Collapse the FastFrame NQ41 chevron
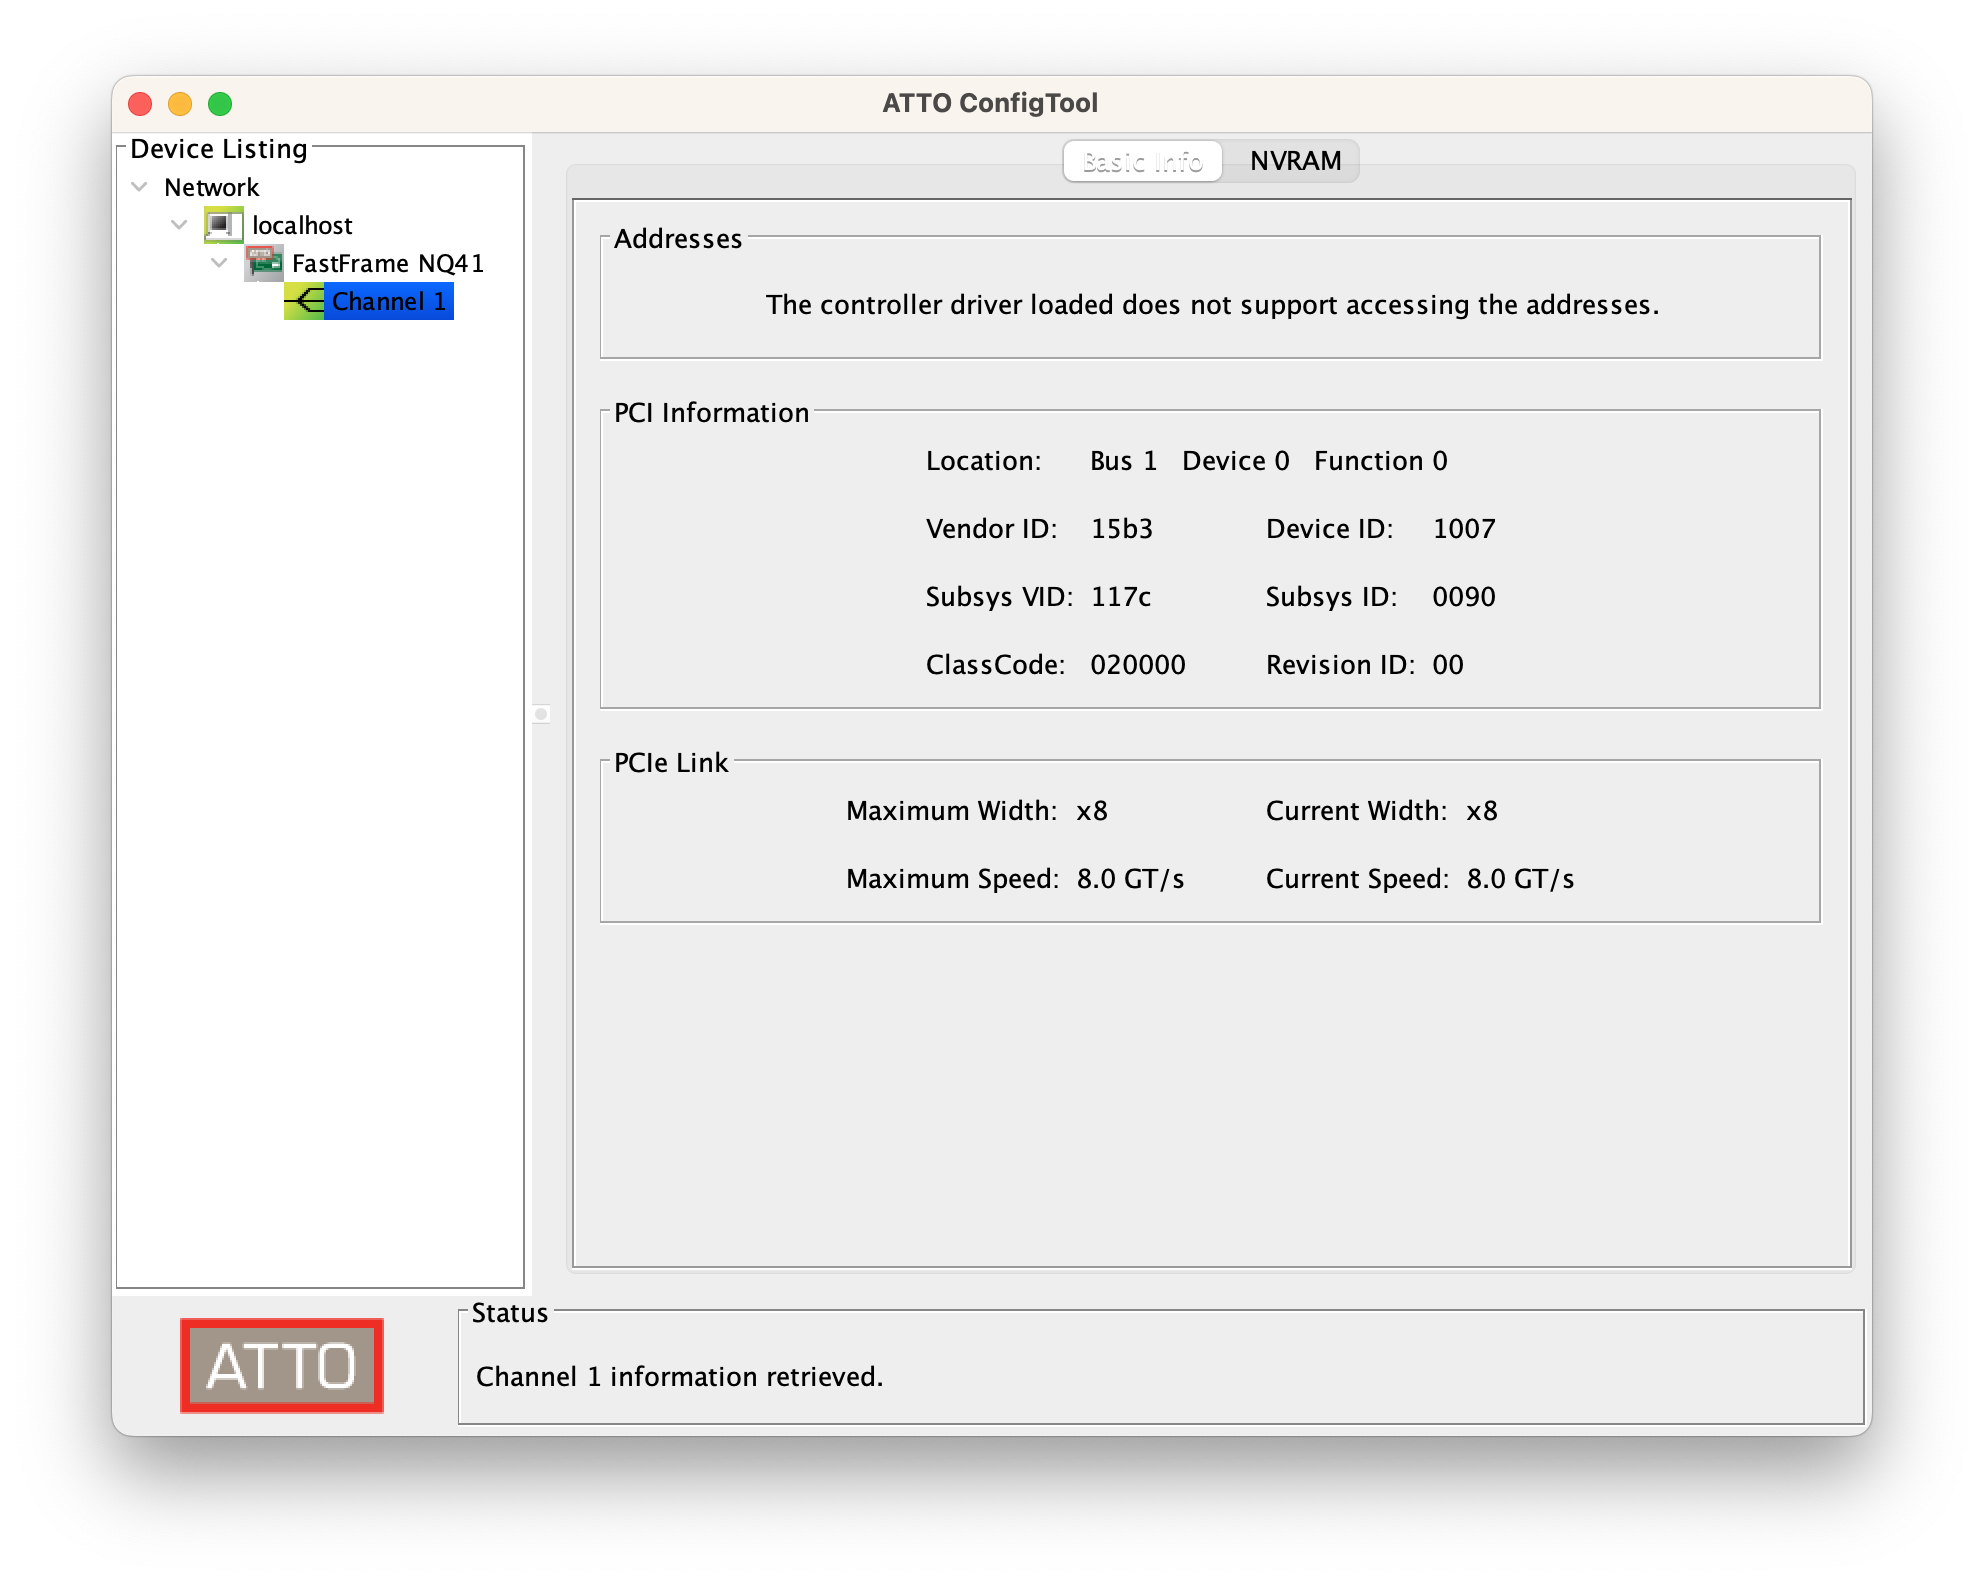The width and height of the screenshot is (1984, 1584). (x=220, y=263)
